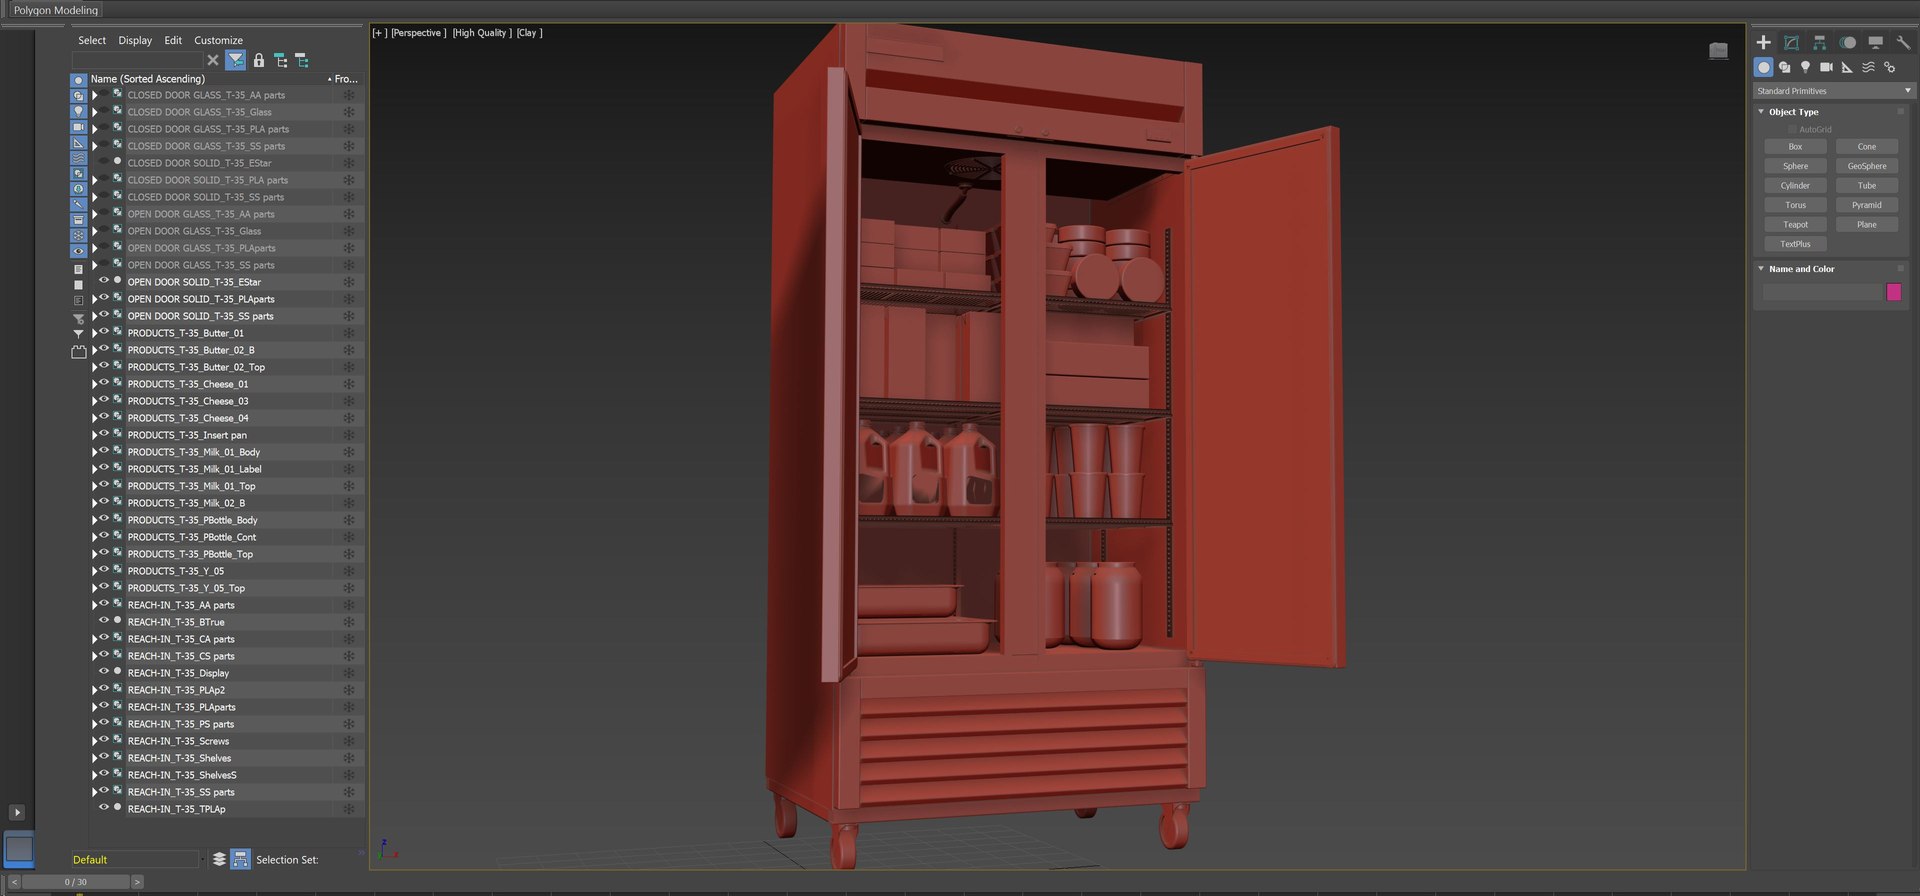The image size is (1920, 896).
Task: Open the Create tab in command panel
Action: pyautogui.click(x=1763, y=42)
